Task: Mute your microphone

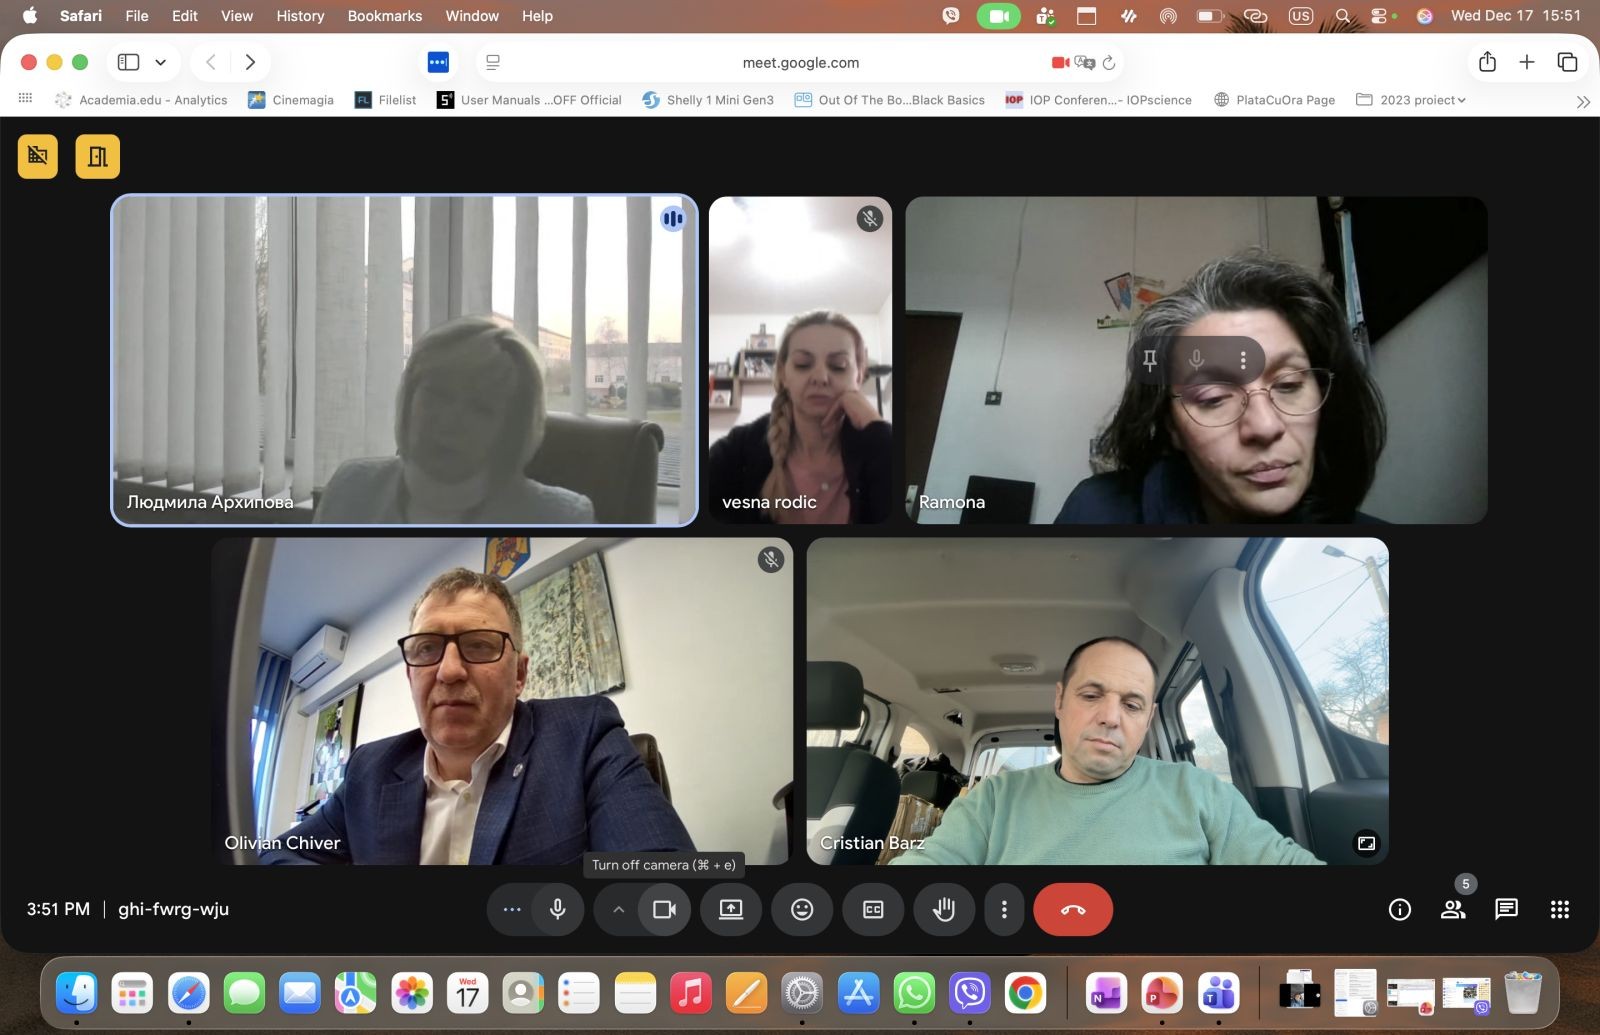Action: [x=558, y=909]
